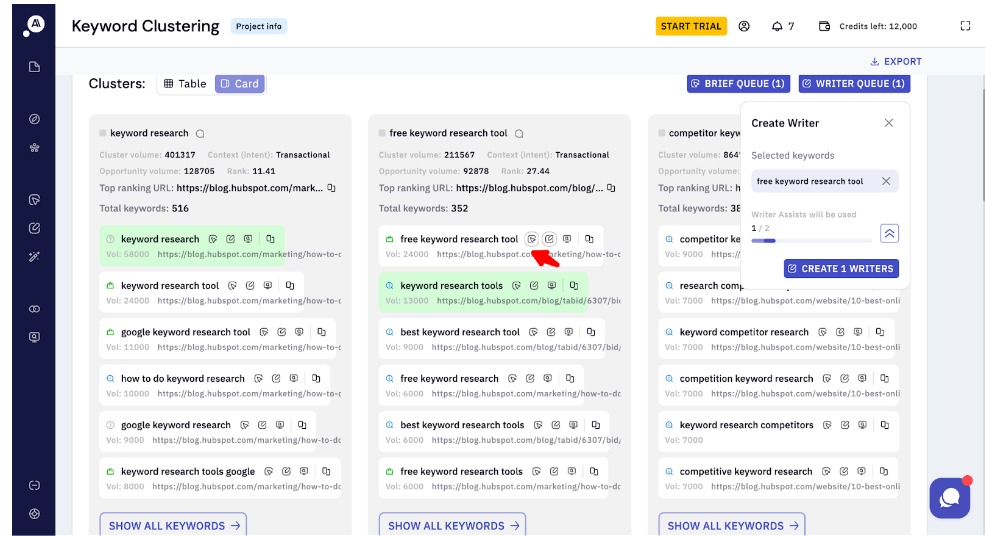Click the search icon next to 'keyword research' cluster title
985x536 pixels.
(x=200, y=133)
